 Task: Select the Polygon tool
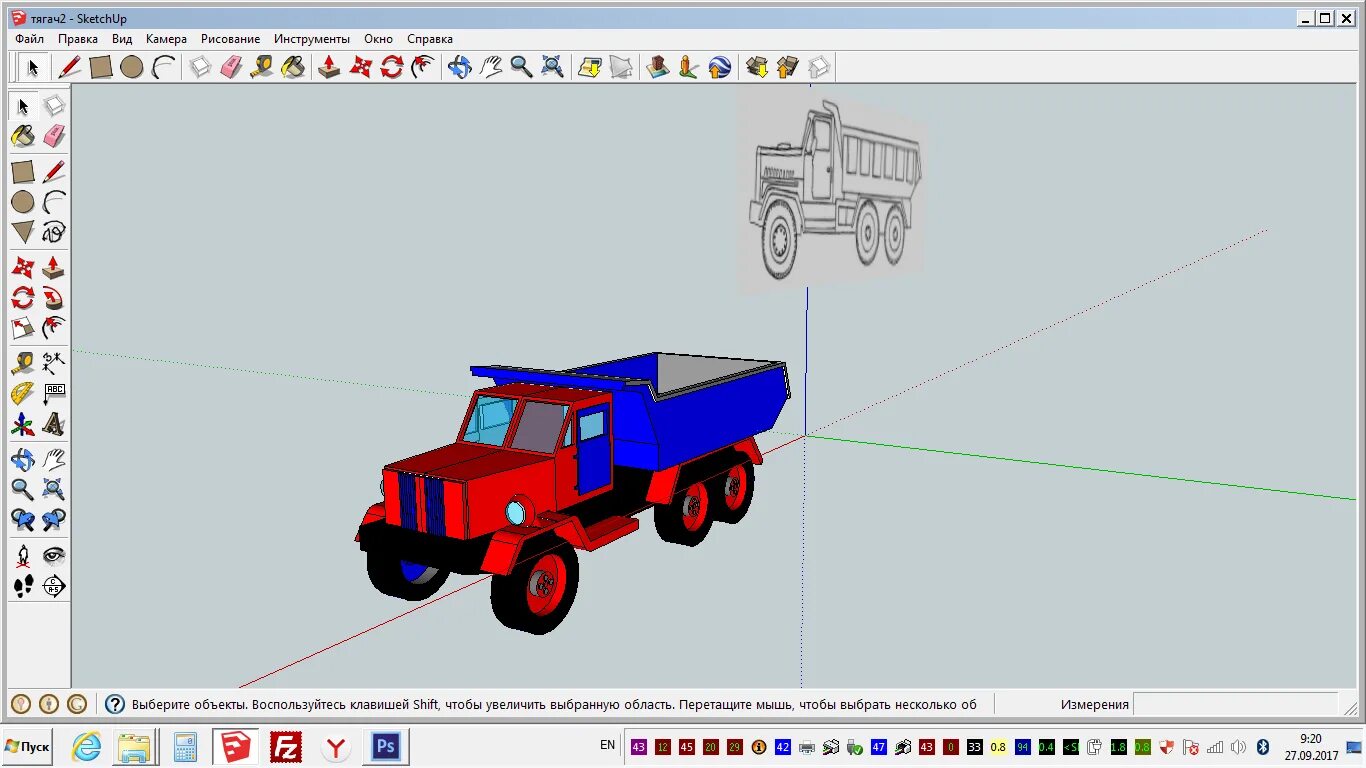(23, 232)
